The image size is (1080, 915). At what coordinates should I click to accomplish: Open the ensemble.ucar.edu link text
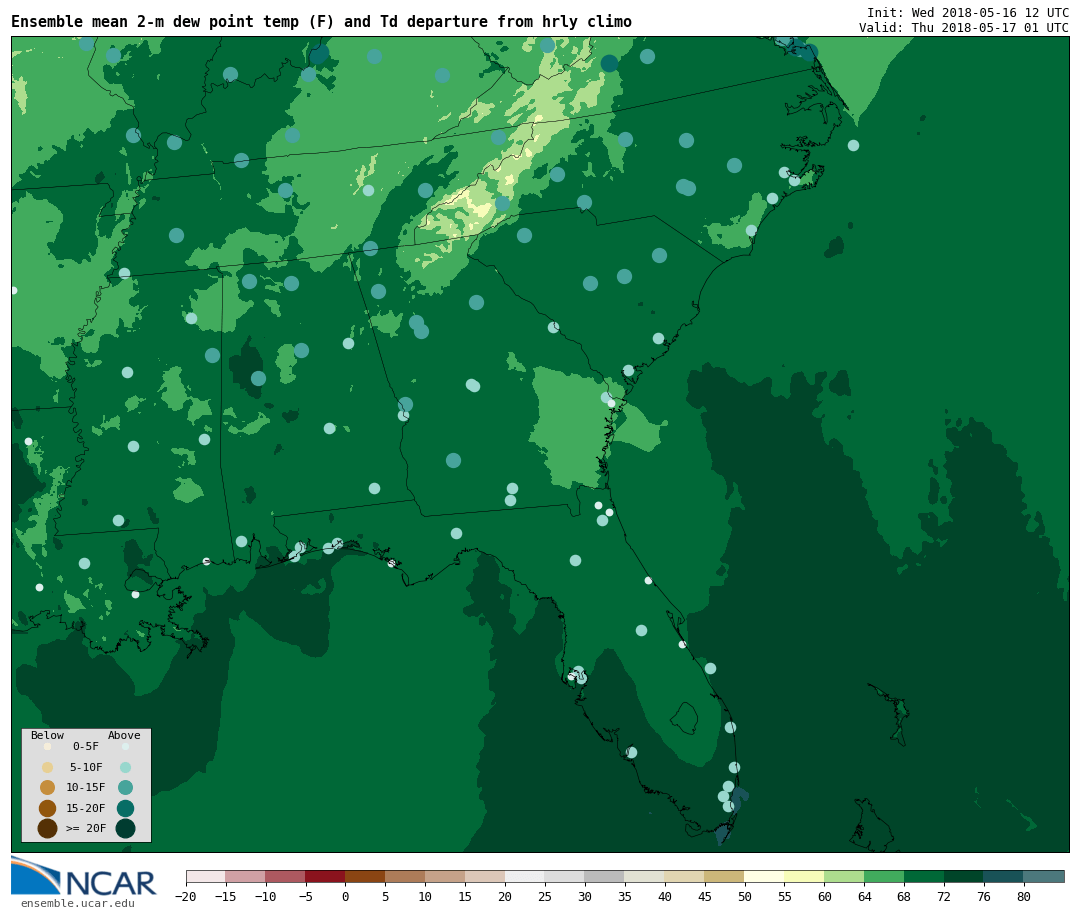78,903
